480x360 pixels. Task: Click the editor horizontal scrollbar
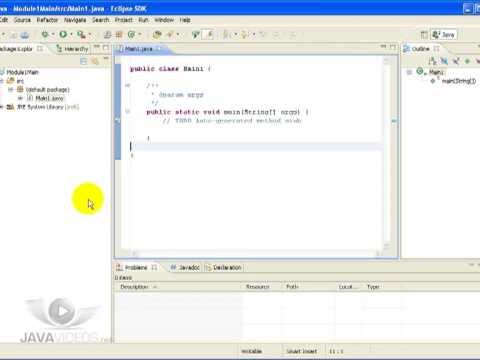point(255,254)
